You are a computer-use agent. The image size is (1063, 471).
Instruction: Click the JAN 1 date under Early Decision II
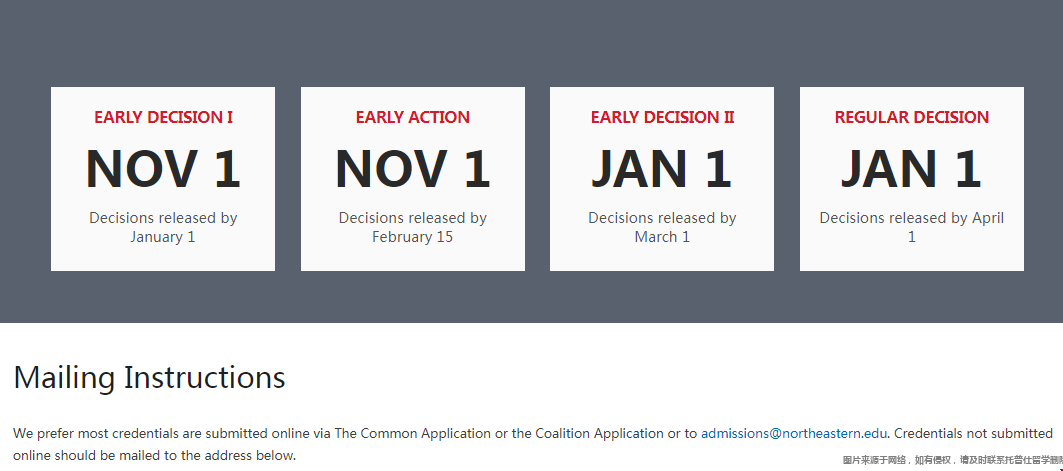tap(662, 169)
